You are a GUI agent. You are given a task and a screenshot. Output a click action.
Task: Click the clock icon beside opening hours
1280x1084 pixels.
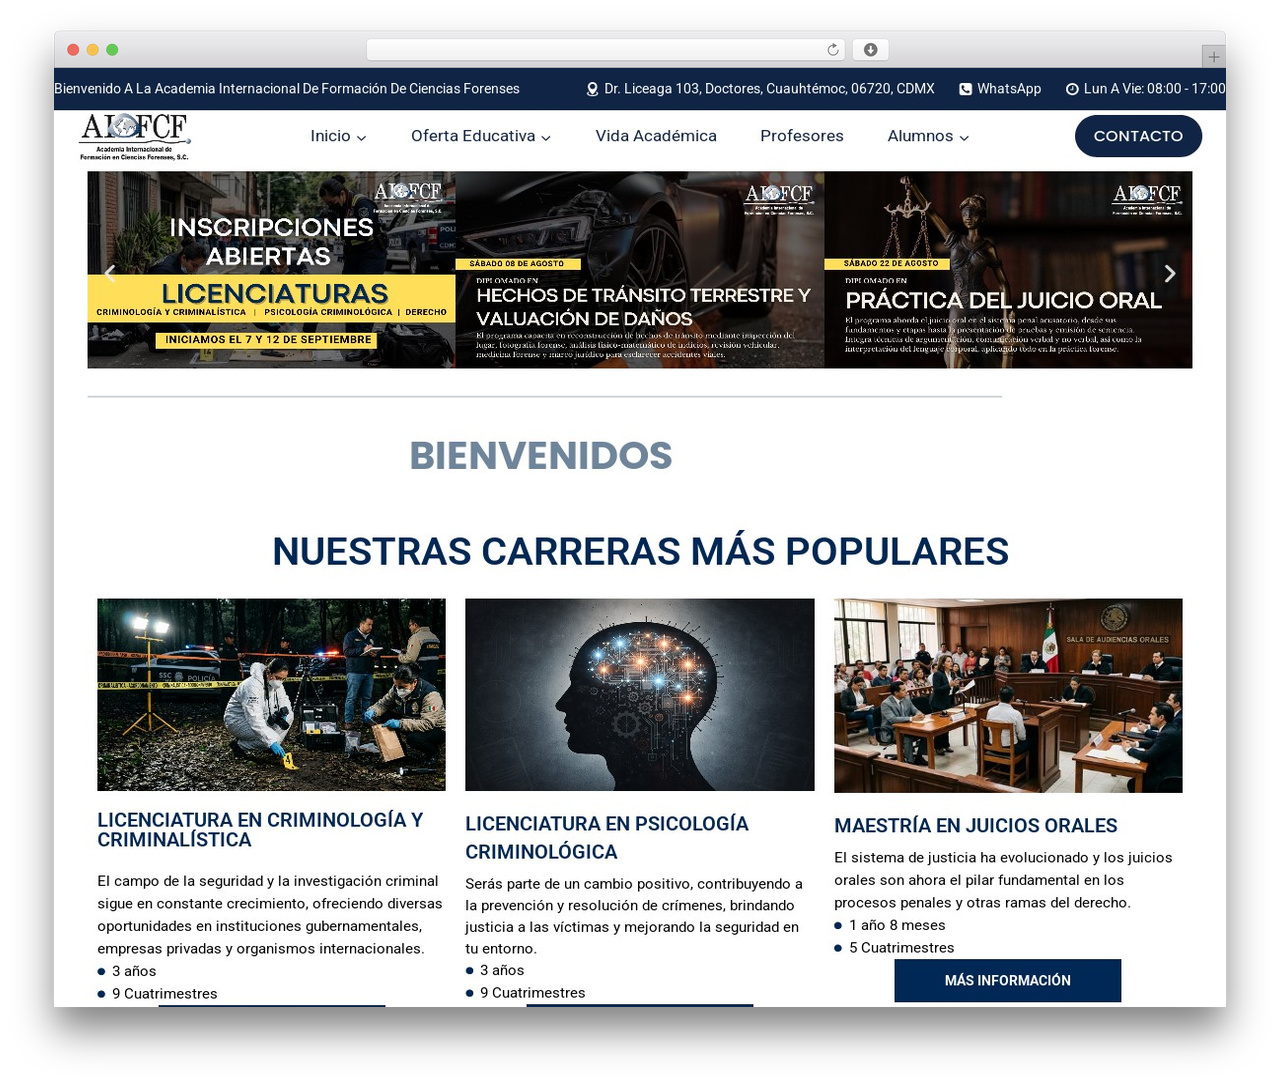click(x=1072, y=89)
